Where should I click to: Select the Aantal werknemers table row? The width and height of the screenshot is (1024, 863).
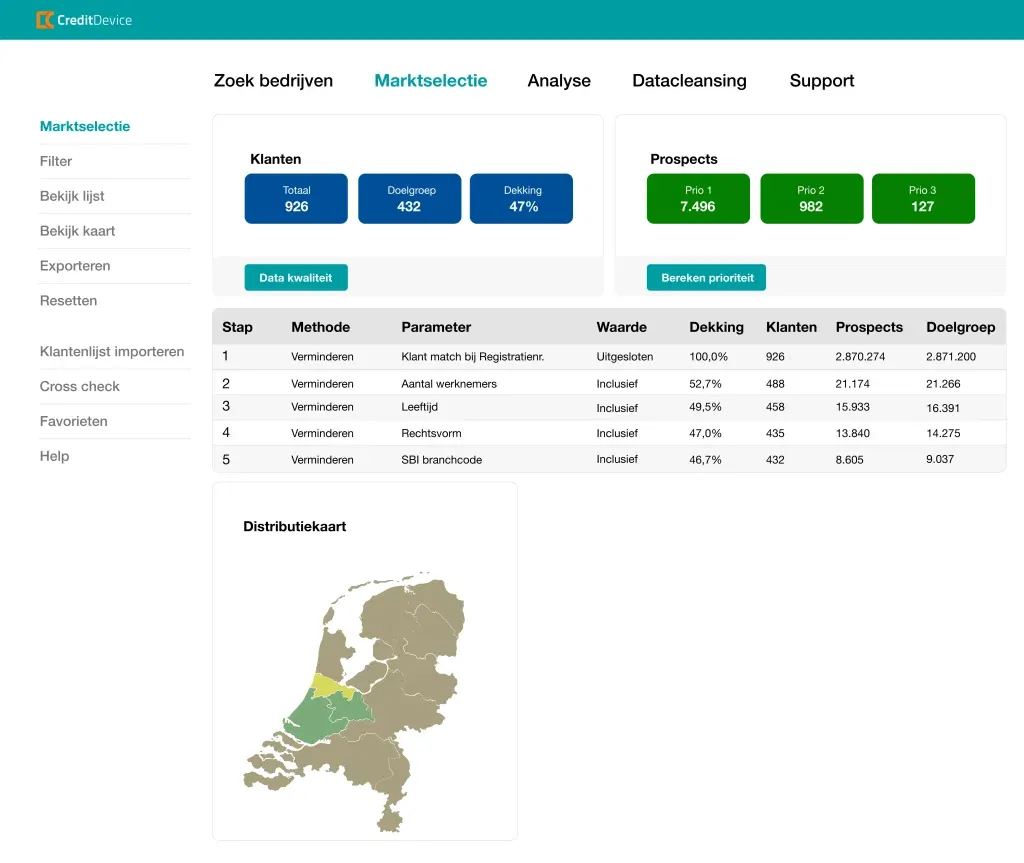click(608, 384)
